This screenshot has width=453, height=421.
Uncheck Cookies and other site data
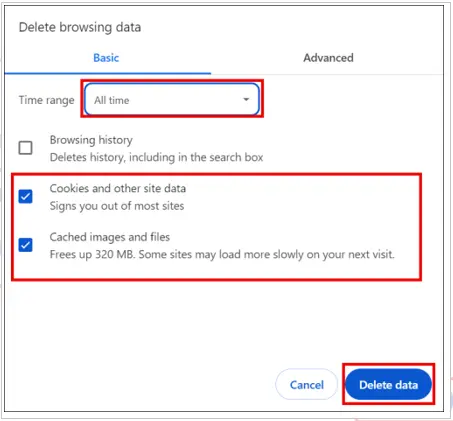click(x=25, y=196)
